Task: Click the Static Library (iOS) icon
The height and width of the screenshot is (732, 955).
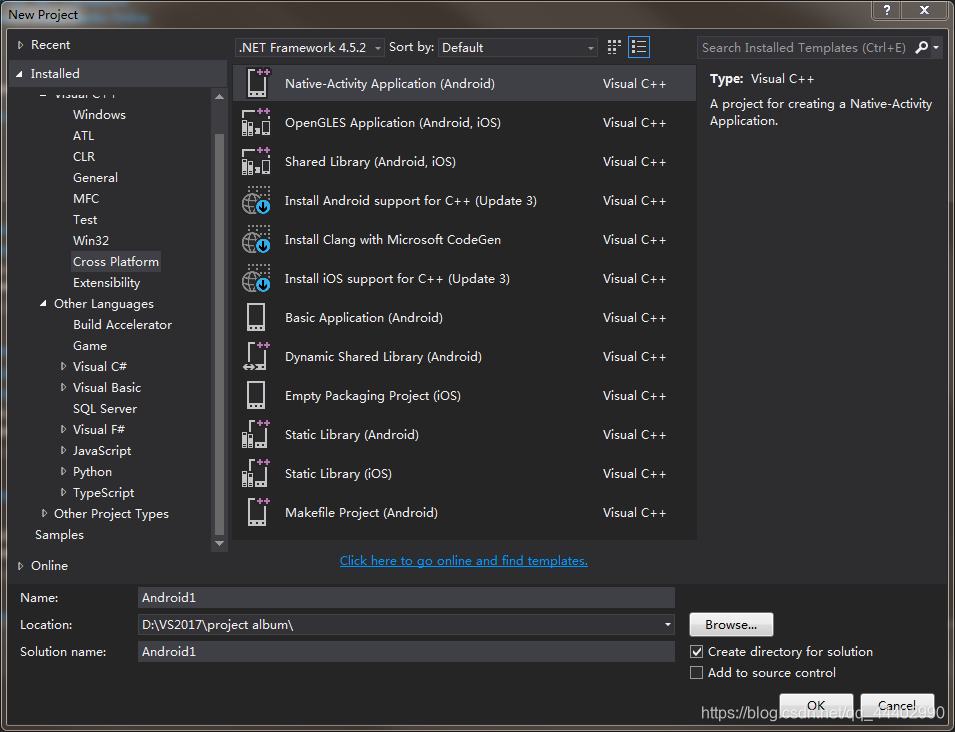Action: click(x=256, y=473)
